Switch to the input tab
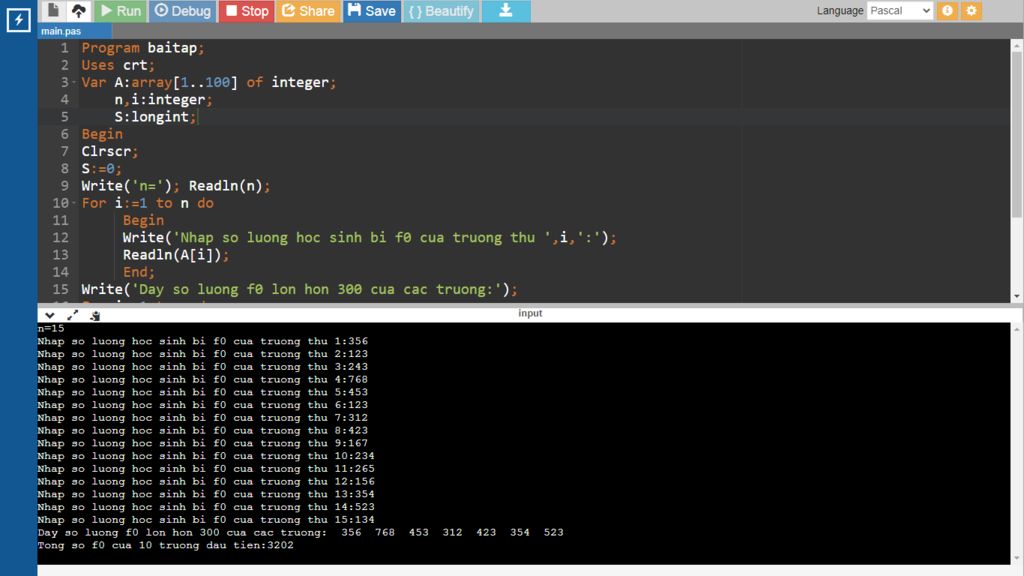 click(530, 313)
